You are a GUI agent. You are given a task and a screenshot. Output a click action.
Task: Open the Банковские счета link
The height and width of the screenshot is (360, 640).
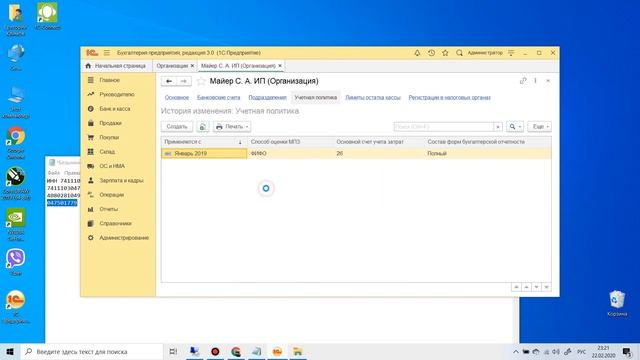(218, 98)
